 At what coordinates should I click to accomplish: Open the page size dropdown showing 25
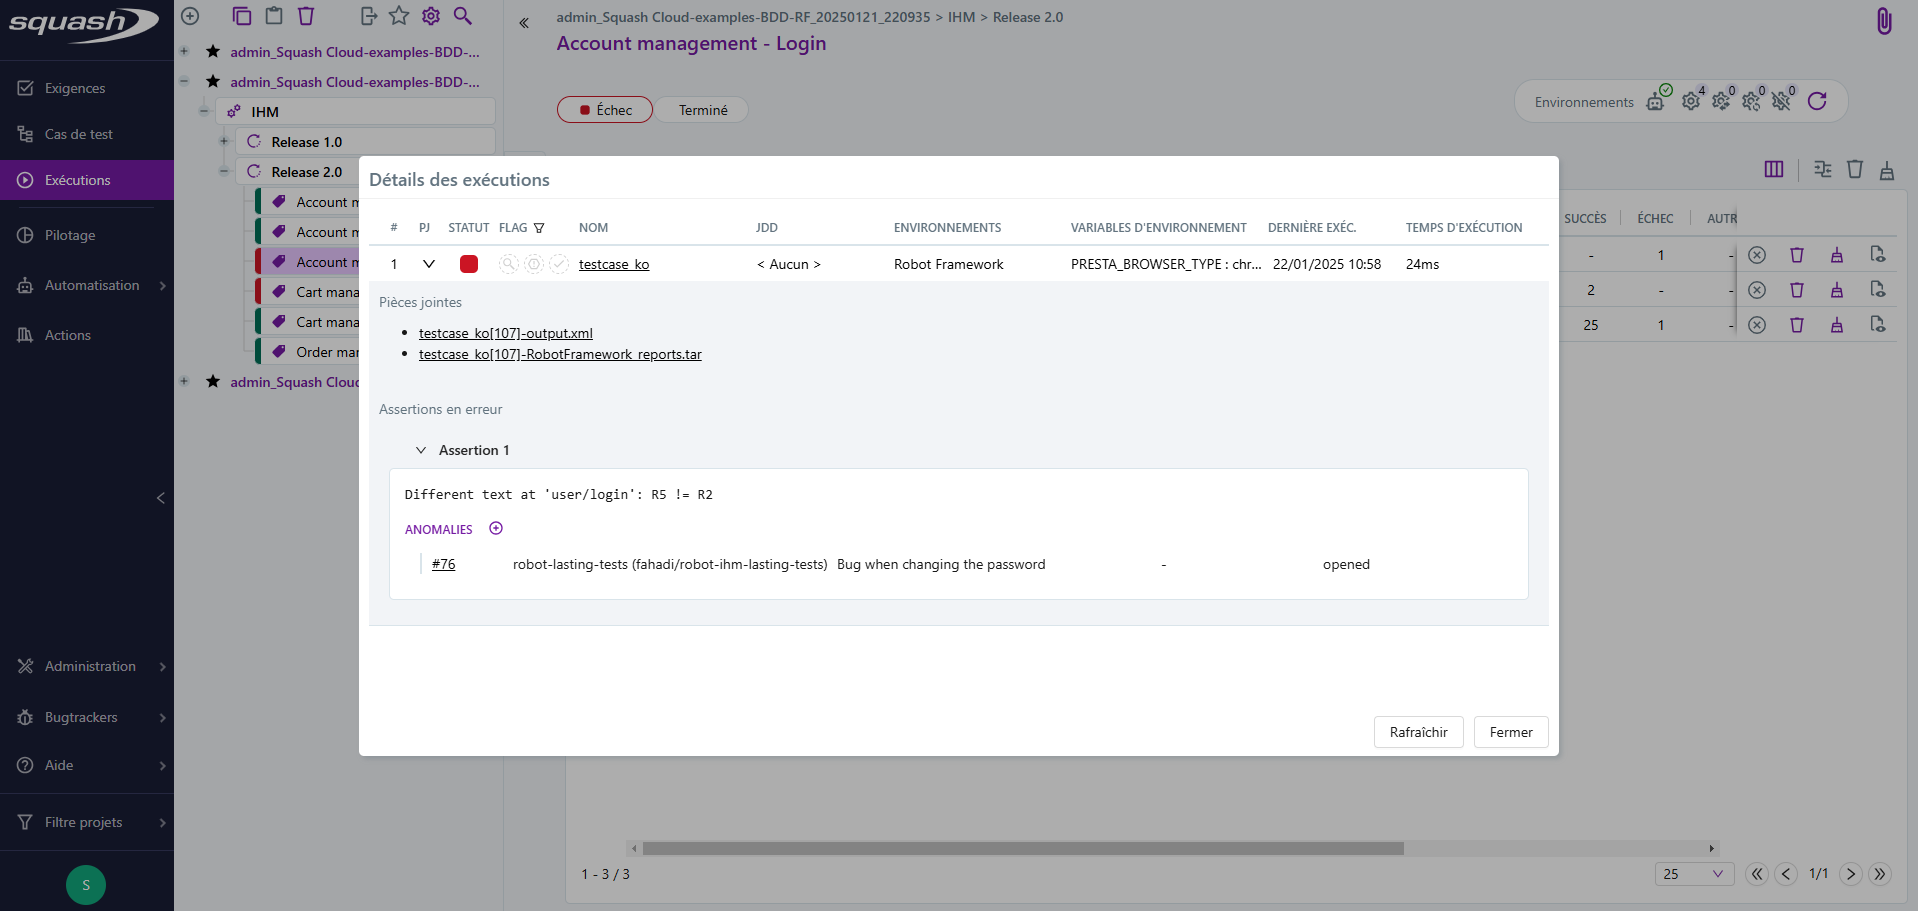1693,873
